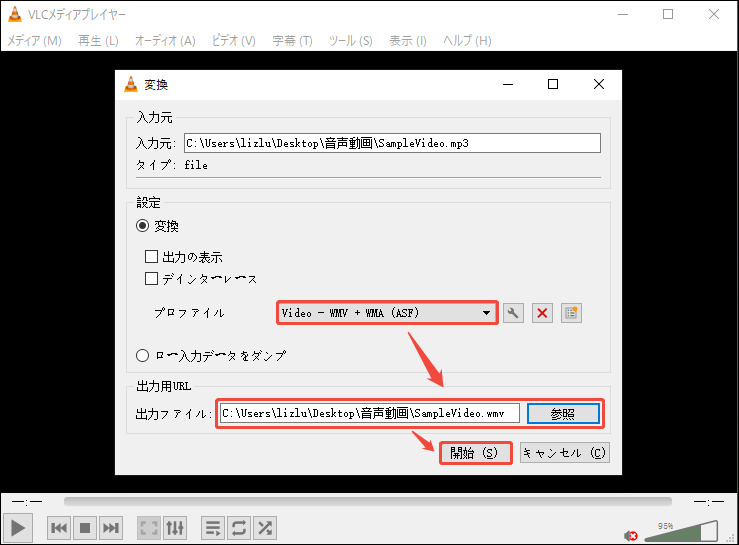Open the 表示 (I) menu
Viewport: 739px width, 545px height.
408,41
